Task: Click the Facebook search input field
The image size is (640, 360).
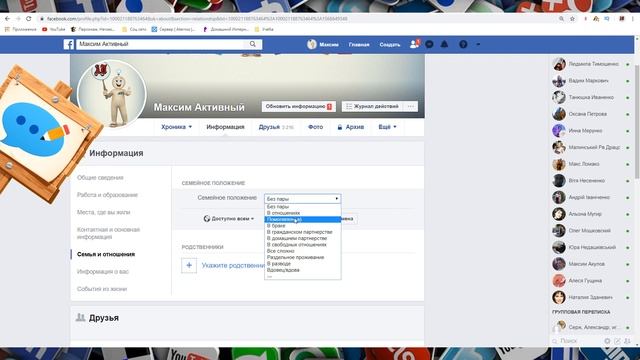Action: click(x=160, y=44)
